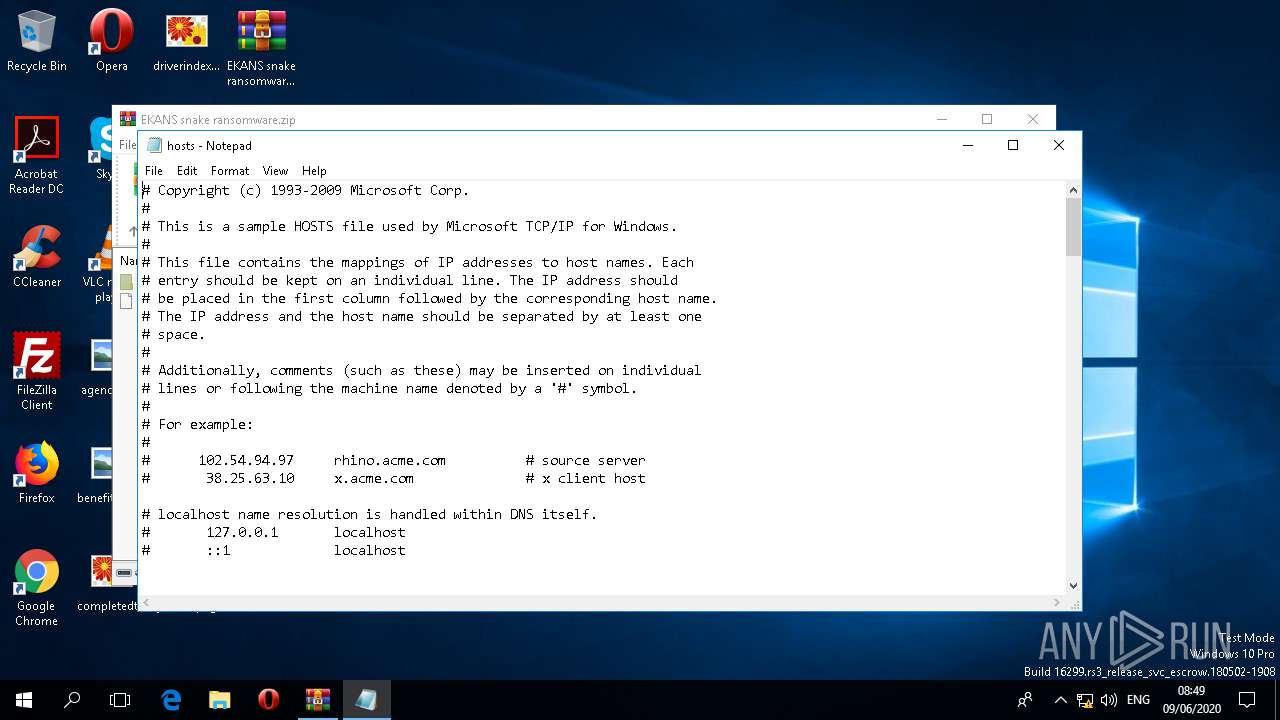Open the View menu in Notepad
This screenshot has width=1280, height=720.
coord(275,171)
